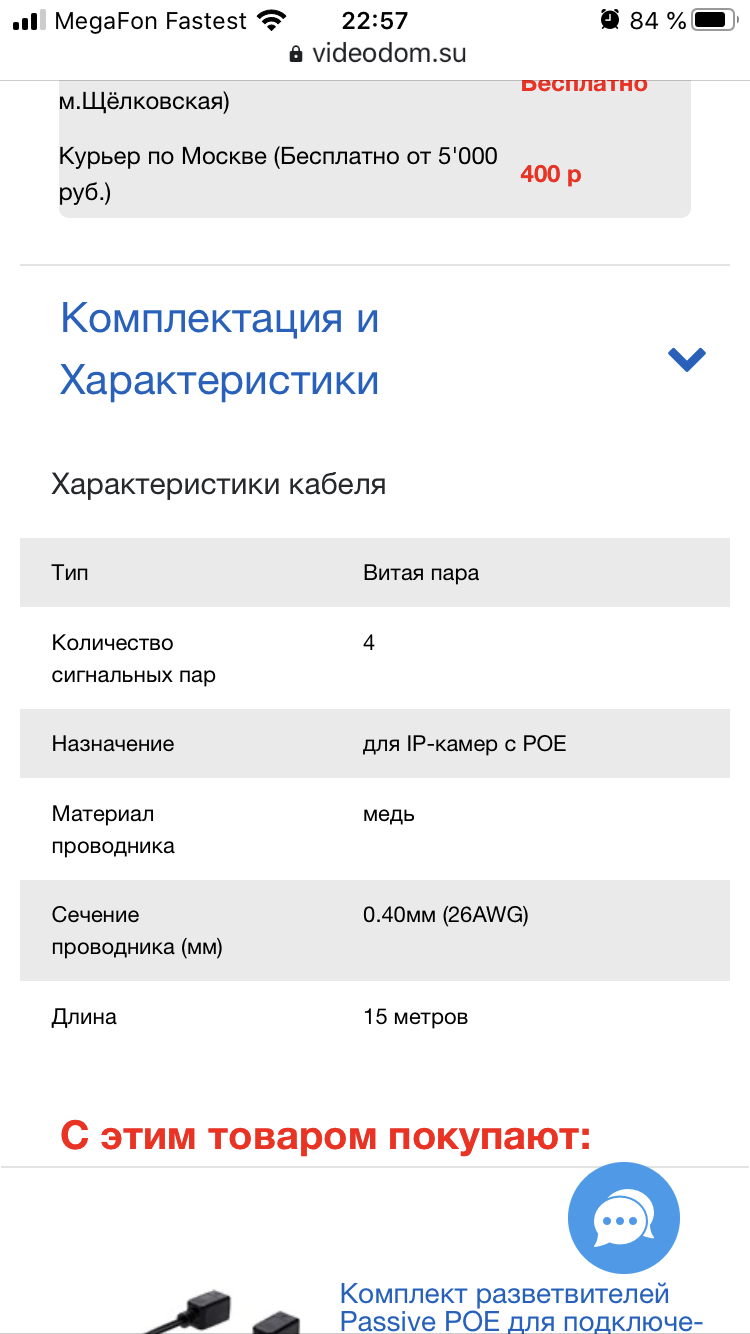Click the 15 метров length value
This screenshot has height=1334, width=750.
click(415, 1017)
